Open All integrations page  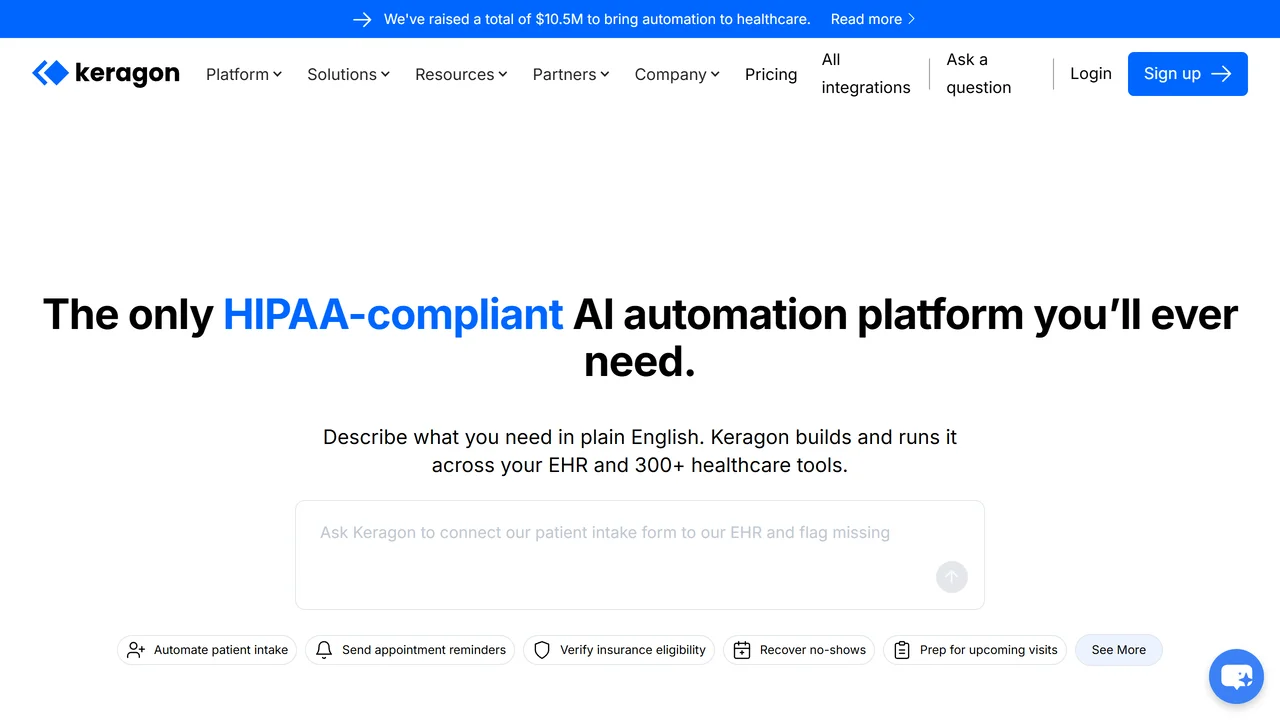tap(866, 74)
